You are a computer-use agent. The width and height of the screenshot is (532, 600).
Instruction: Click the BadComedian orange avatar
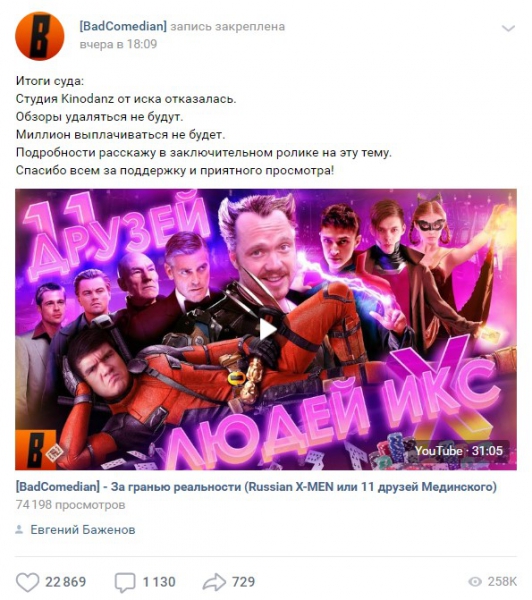tap(39, 36)
